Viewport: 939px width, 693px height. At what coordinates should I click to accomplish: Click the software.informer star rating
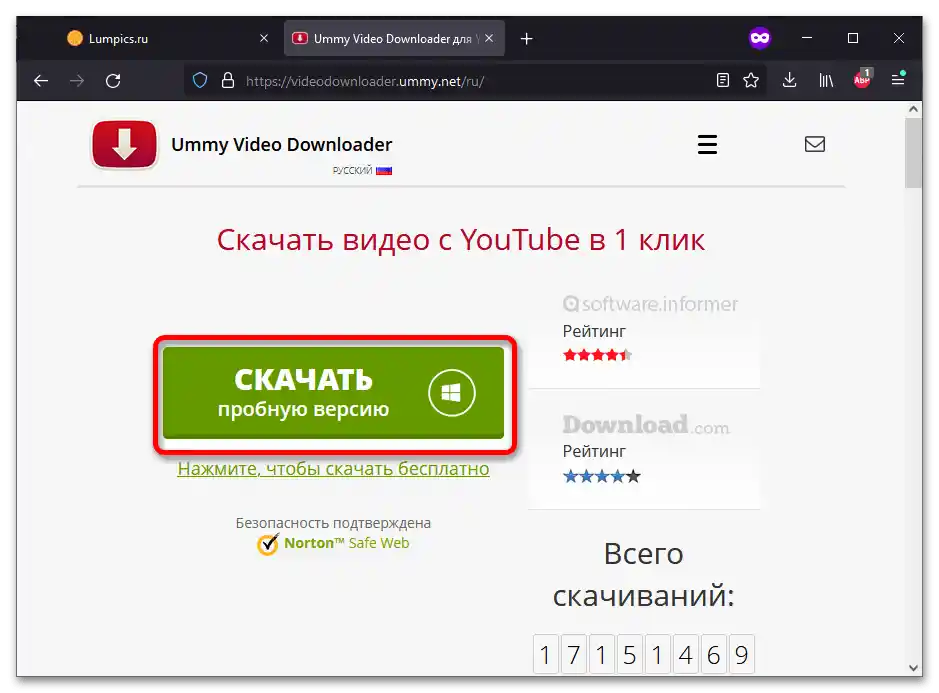[x=597, y=353]
